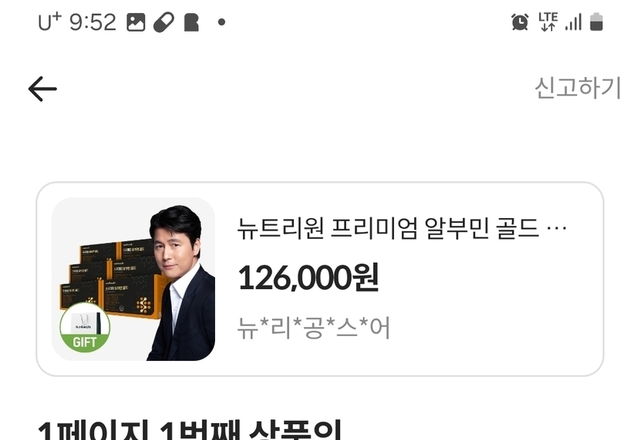Screen dimensions: 640x440
Task: Tap the back arrow icon
Action: coord(42,89)
